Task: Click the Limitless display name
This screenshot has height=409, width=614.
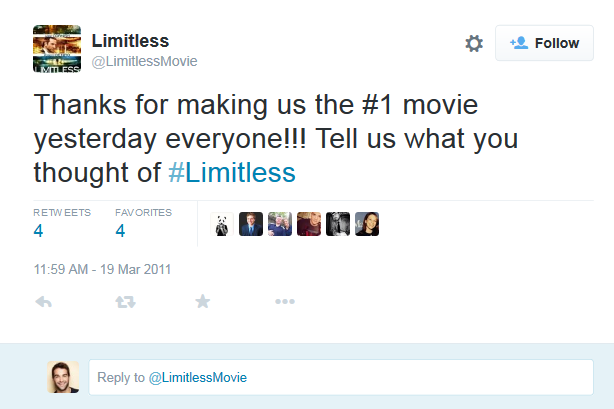Action: click(x=130, y=41)
